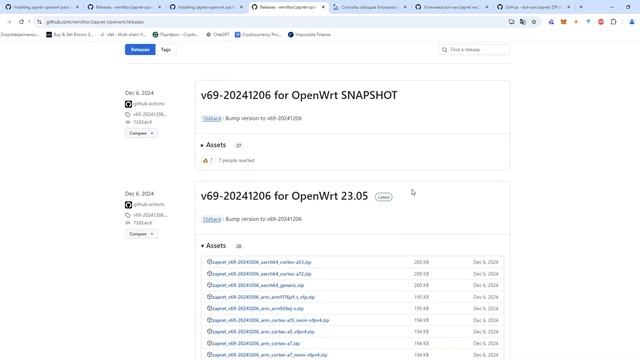Open commit hash link in 23.05 release notes
Viewport: 640px width, 360px height.
[x=212, y=219]
